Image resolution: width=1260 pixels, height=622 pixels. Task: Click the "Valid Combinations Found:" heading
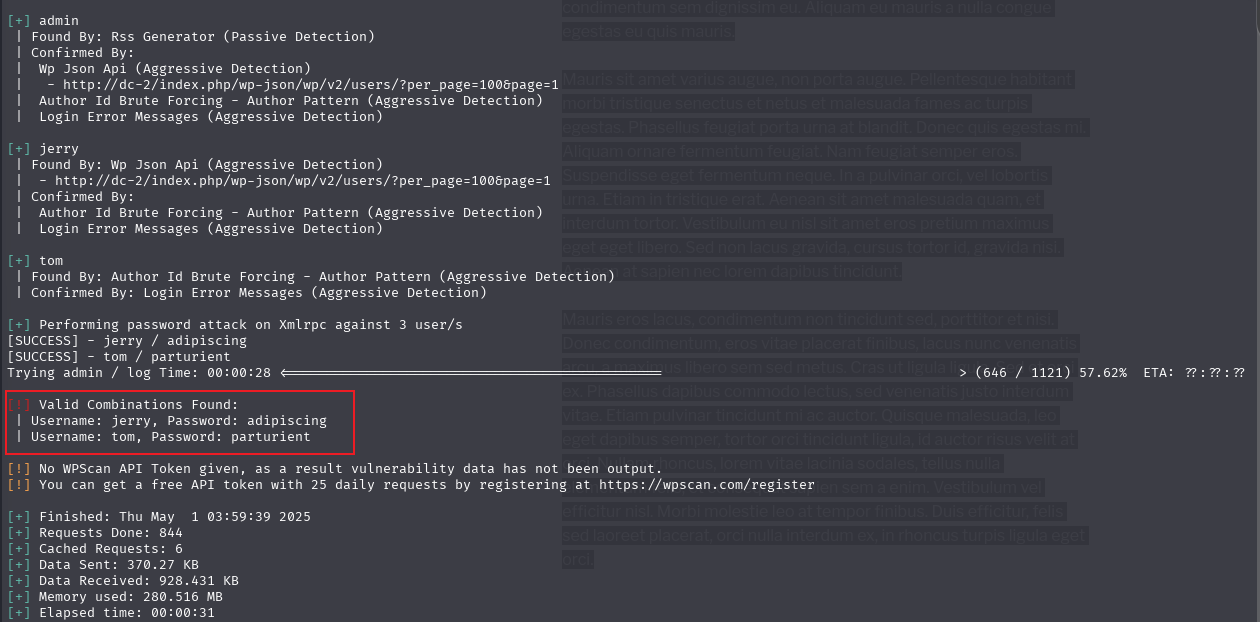(x=139, y=405)
